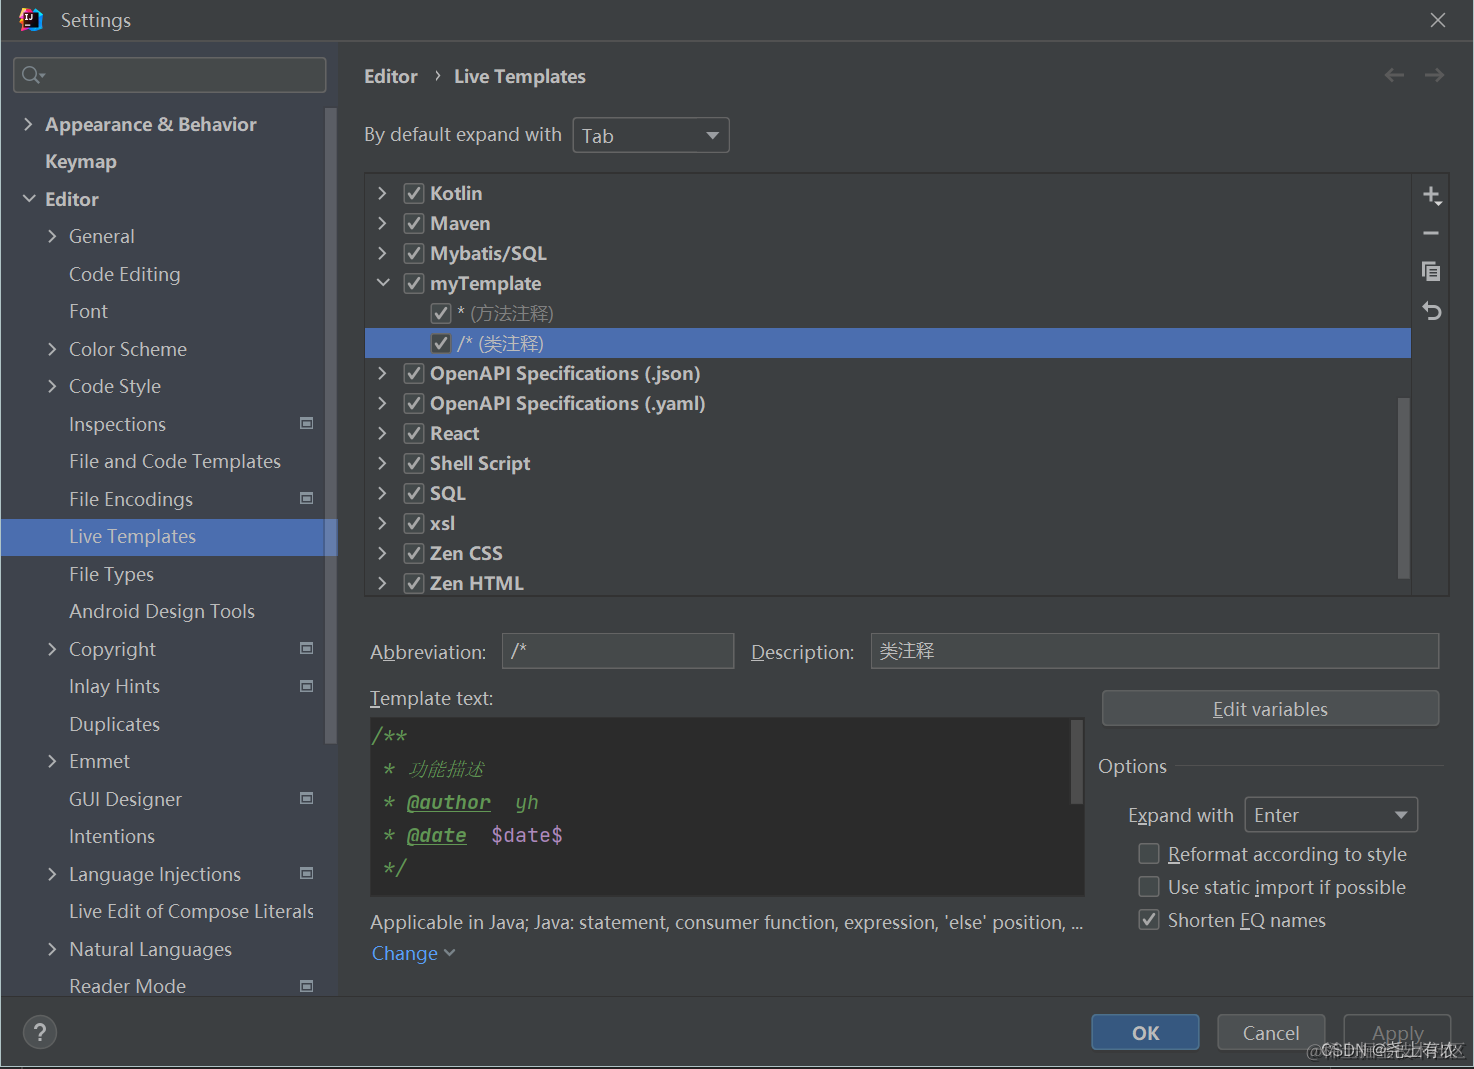
Task: Toggle the Mybatis/SQL group checkbox
Action: 414,253
